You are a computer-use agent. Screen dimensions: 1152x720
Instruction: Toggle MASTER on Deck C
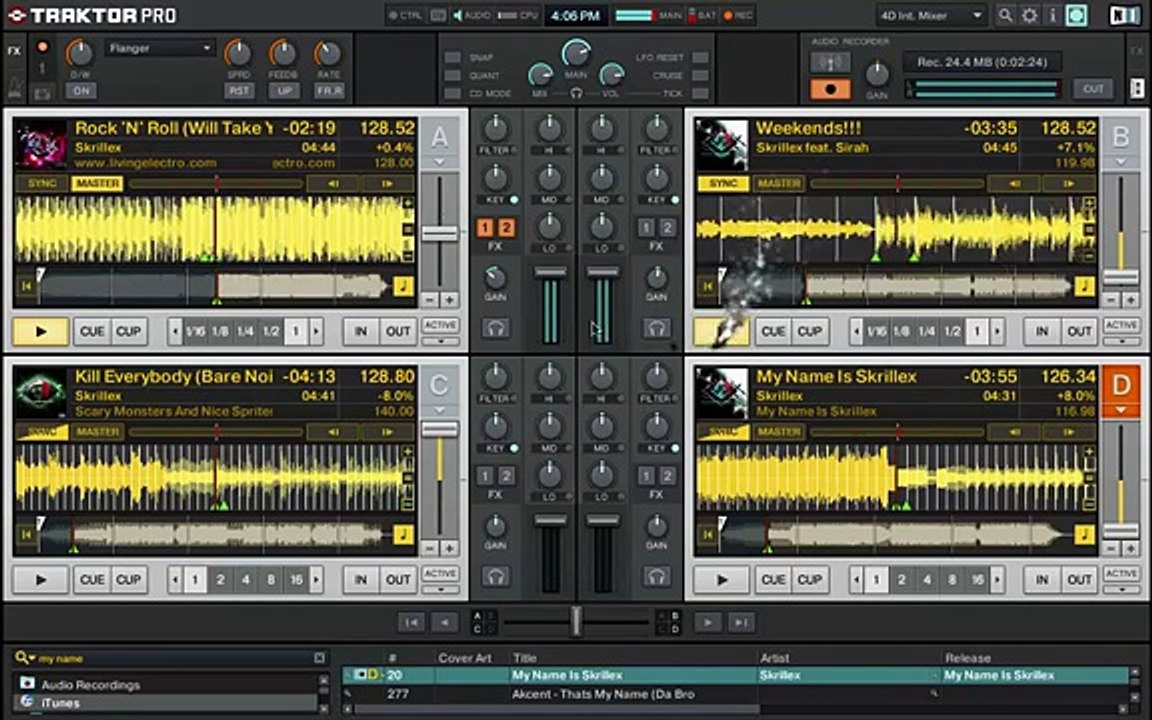(x=97, y=431)
